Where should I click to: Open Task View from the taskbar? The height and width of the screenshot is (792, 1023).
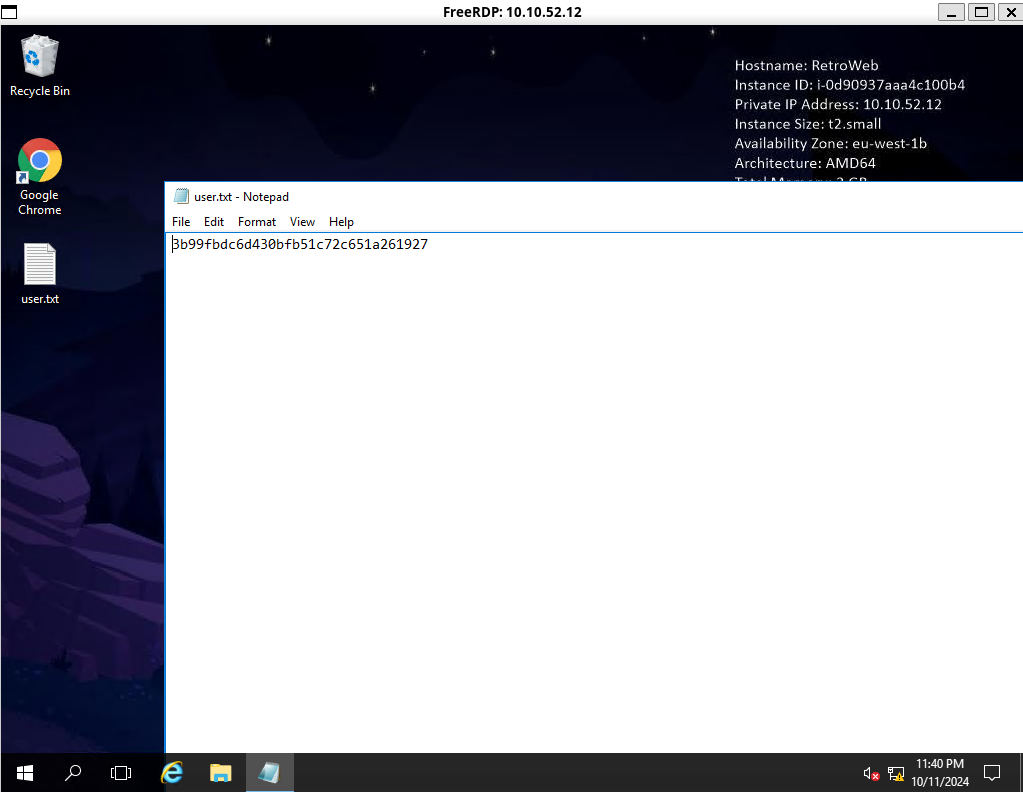click(121, 773)
